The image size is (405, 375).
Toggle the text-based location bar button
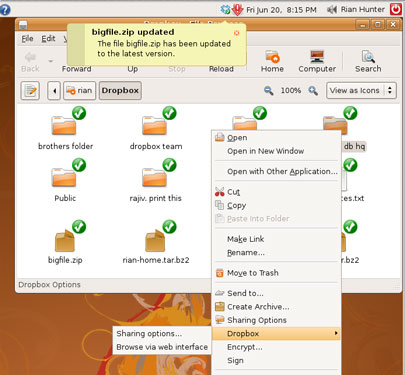30,91
